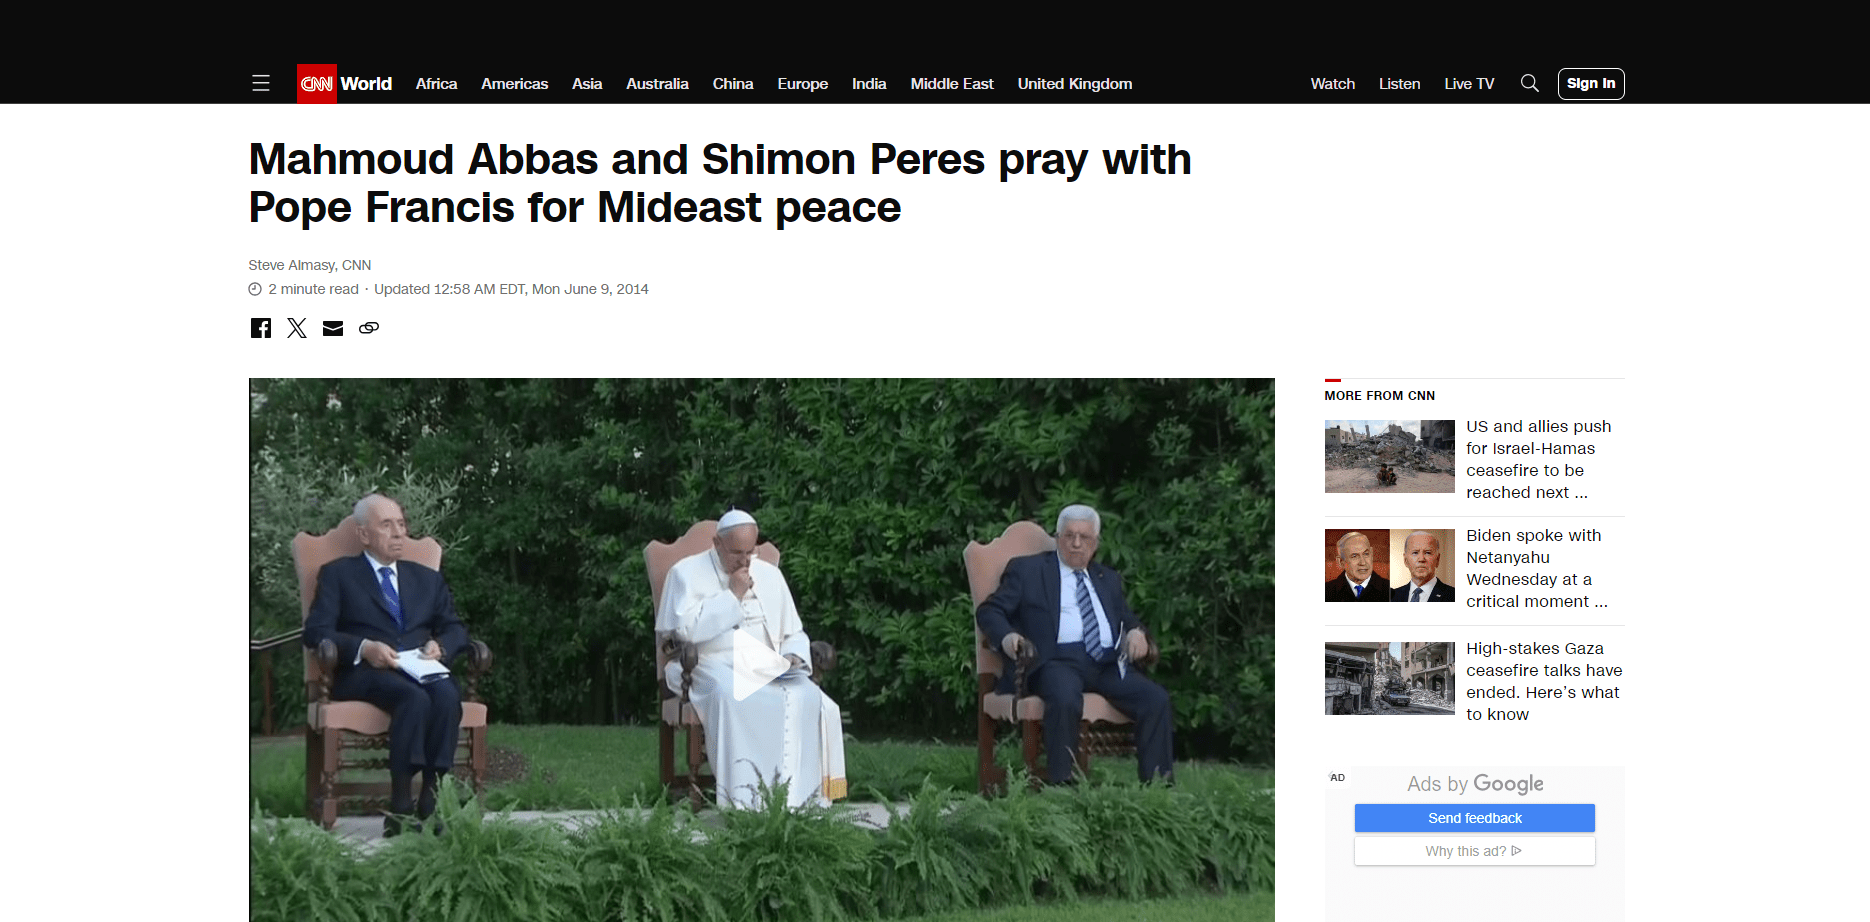Open the Watch link
This screenshot has height=922, width=1870.
pos(1333,84)
